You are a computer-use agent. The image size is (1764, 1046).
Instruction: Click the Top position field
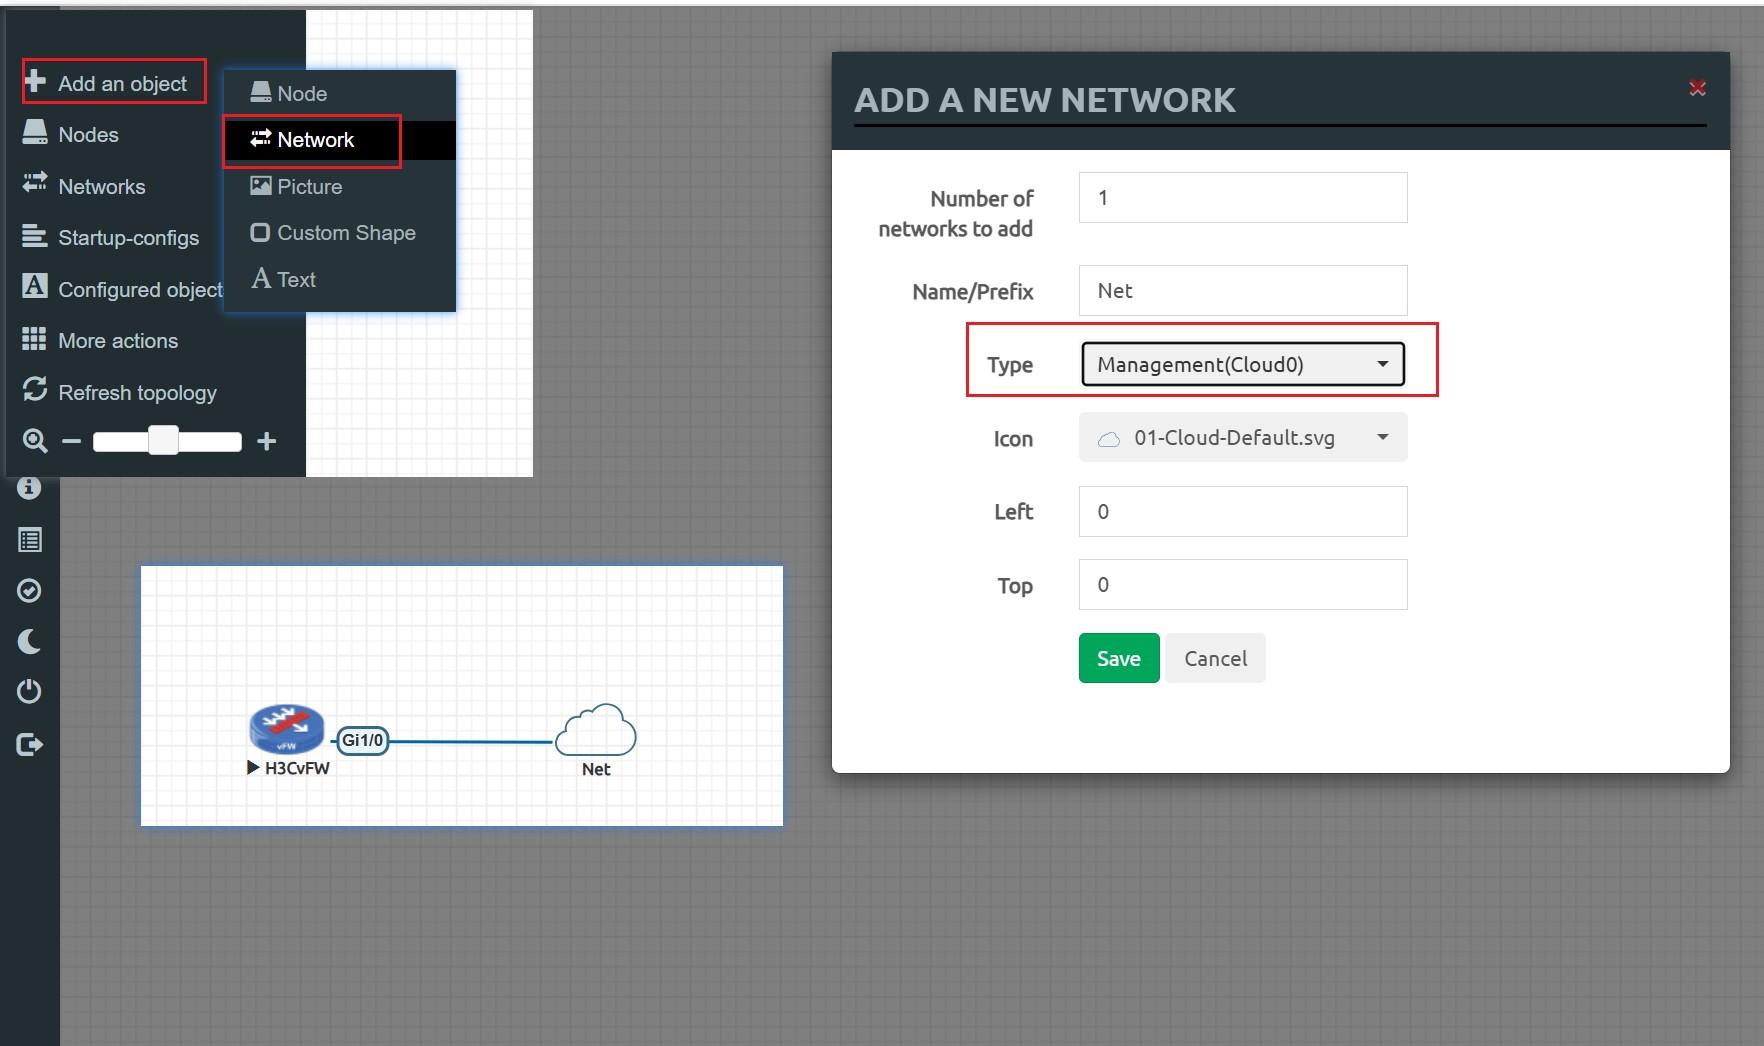click(x=1243, y=585)
